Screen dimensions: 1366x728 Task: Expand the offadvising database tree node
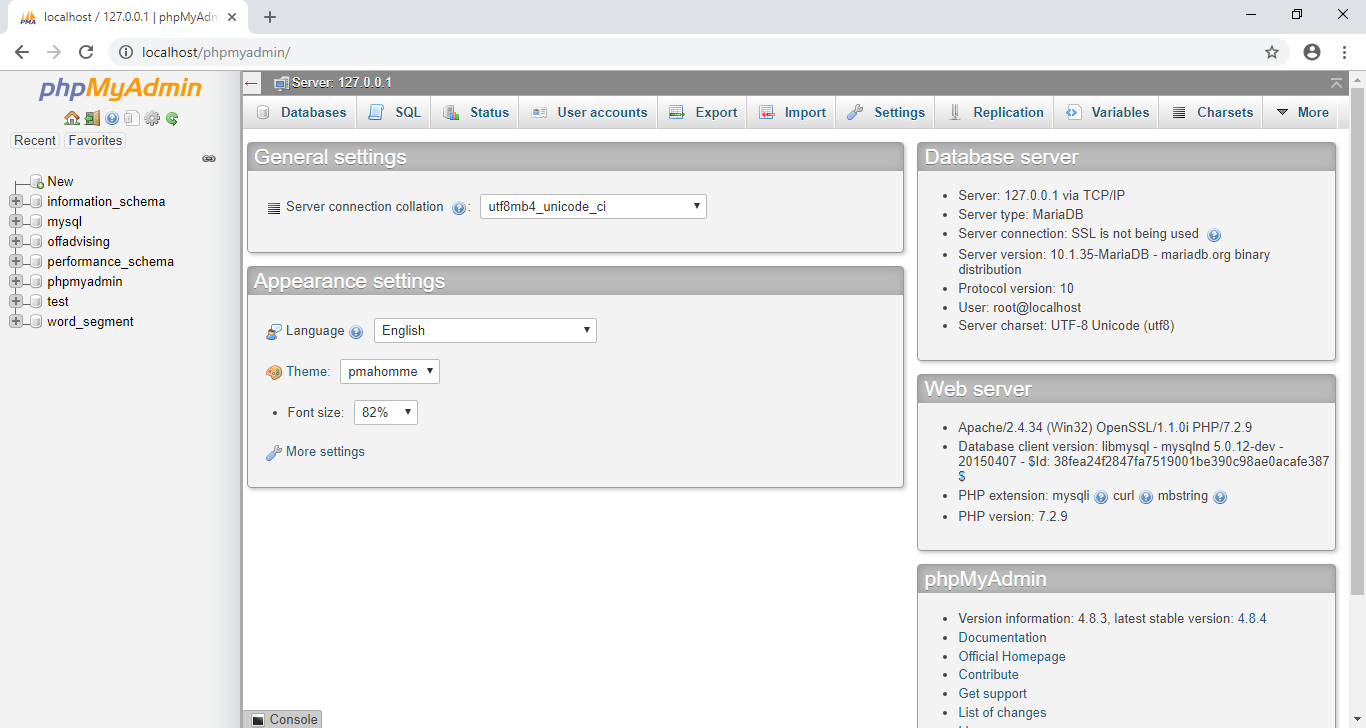coord(15,241)
